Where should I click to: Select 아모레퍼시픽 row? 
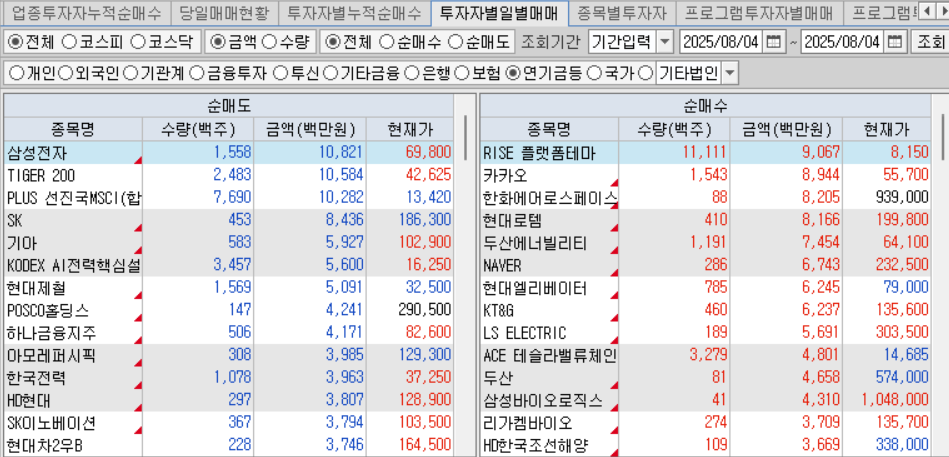click(228, 355)
